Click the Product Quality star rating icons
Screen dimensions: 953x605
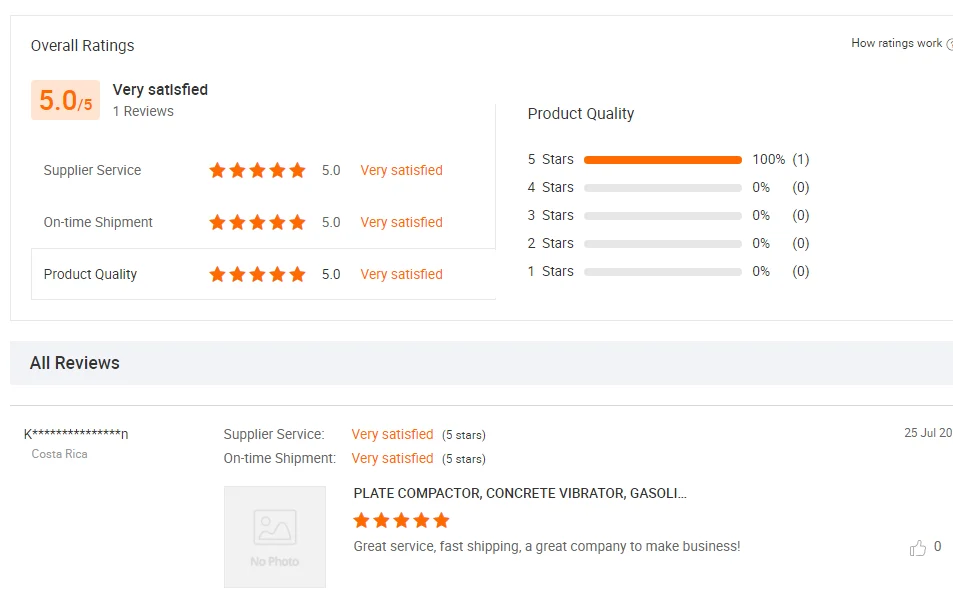[257, 275]
